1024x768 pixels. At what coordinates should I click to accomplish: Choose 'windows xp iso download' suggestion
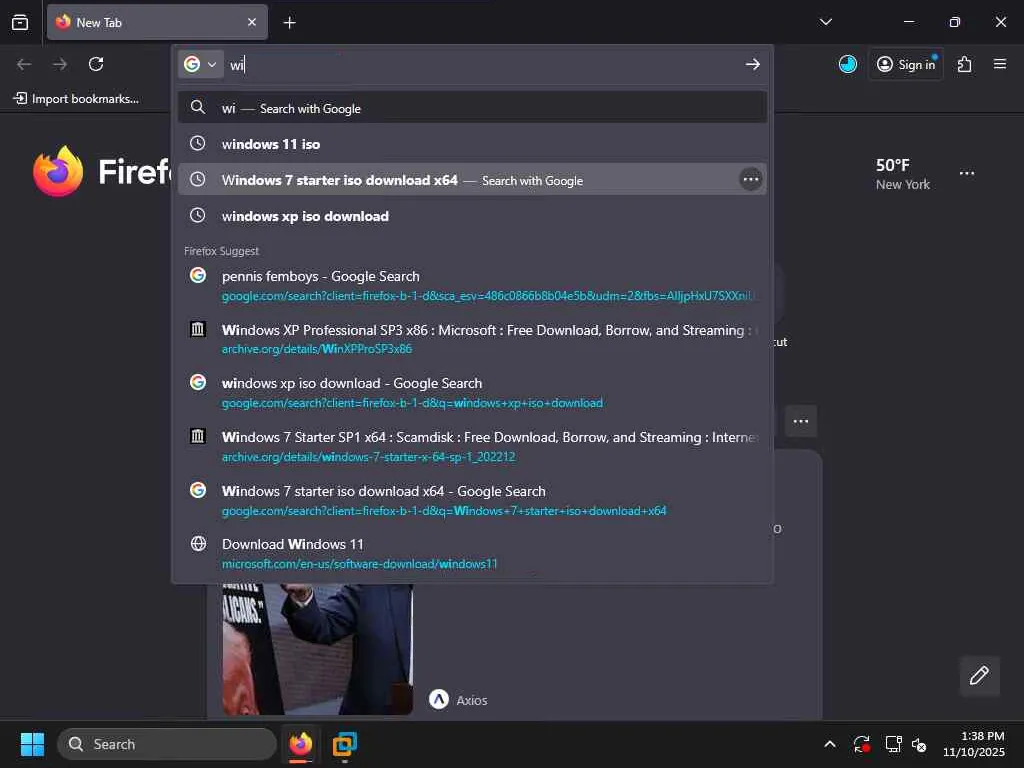pyautogui.click(x=472, y=216)
